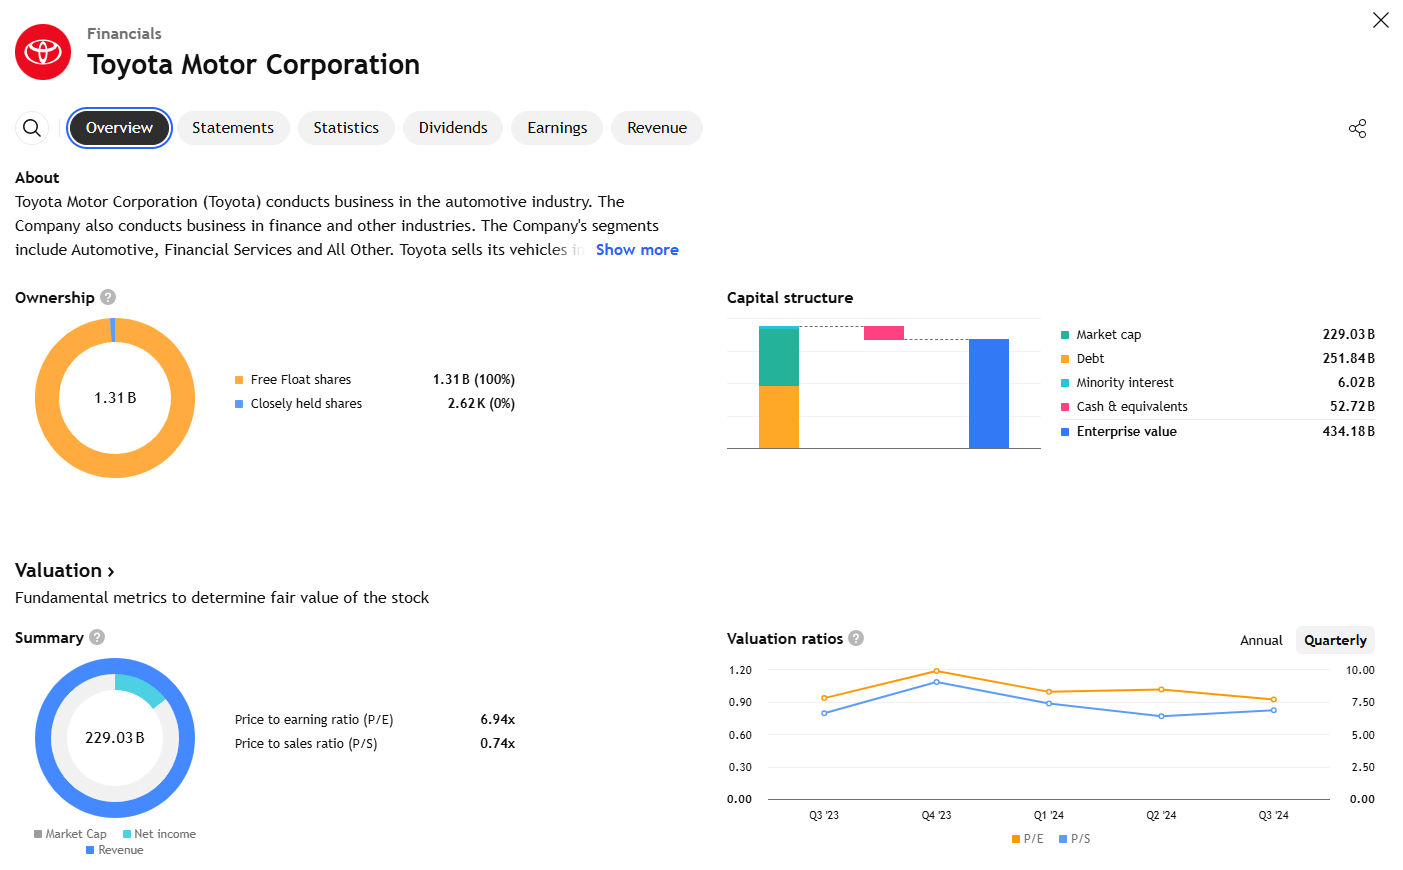Expand About text with Show more

(x=637, y=250)
